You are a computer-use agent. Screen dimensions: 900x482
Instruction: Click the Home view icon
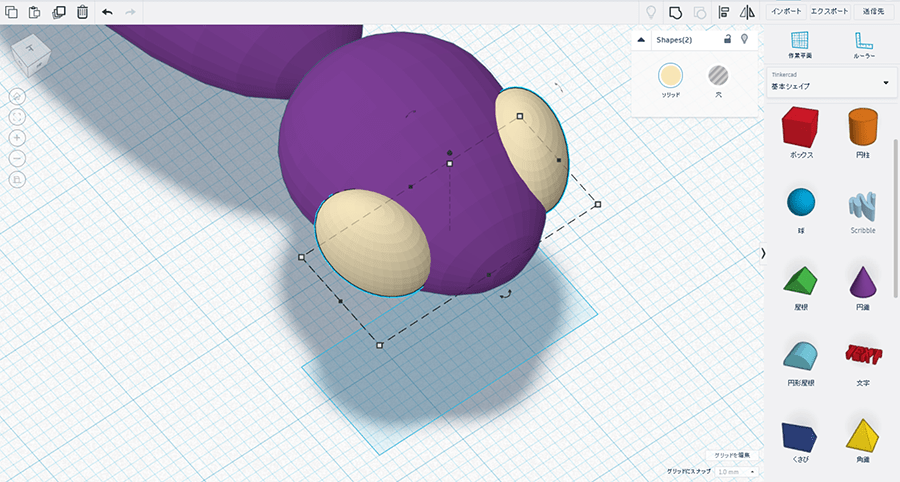coord(17,96)
